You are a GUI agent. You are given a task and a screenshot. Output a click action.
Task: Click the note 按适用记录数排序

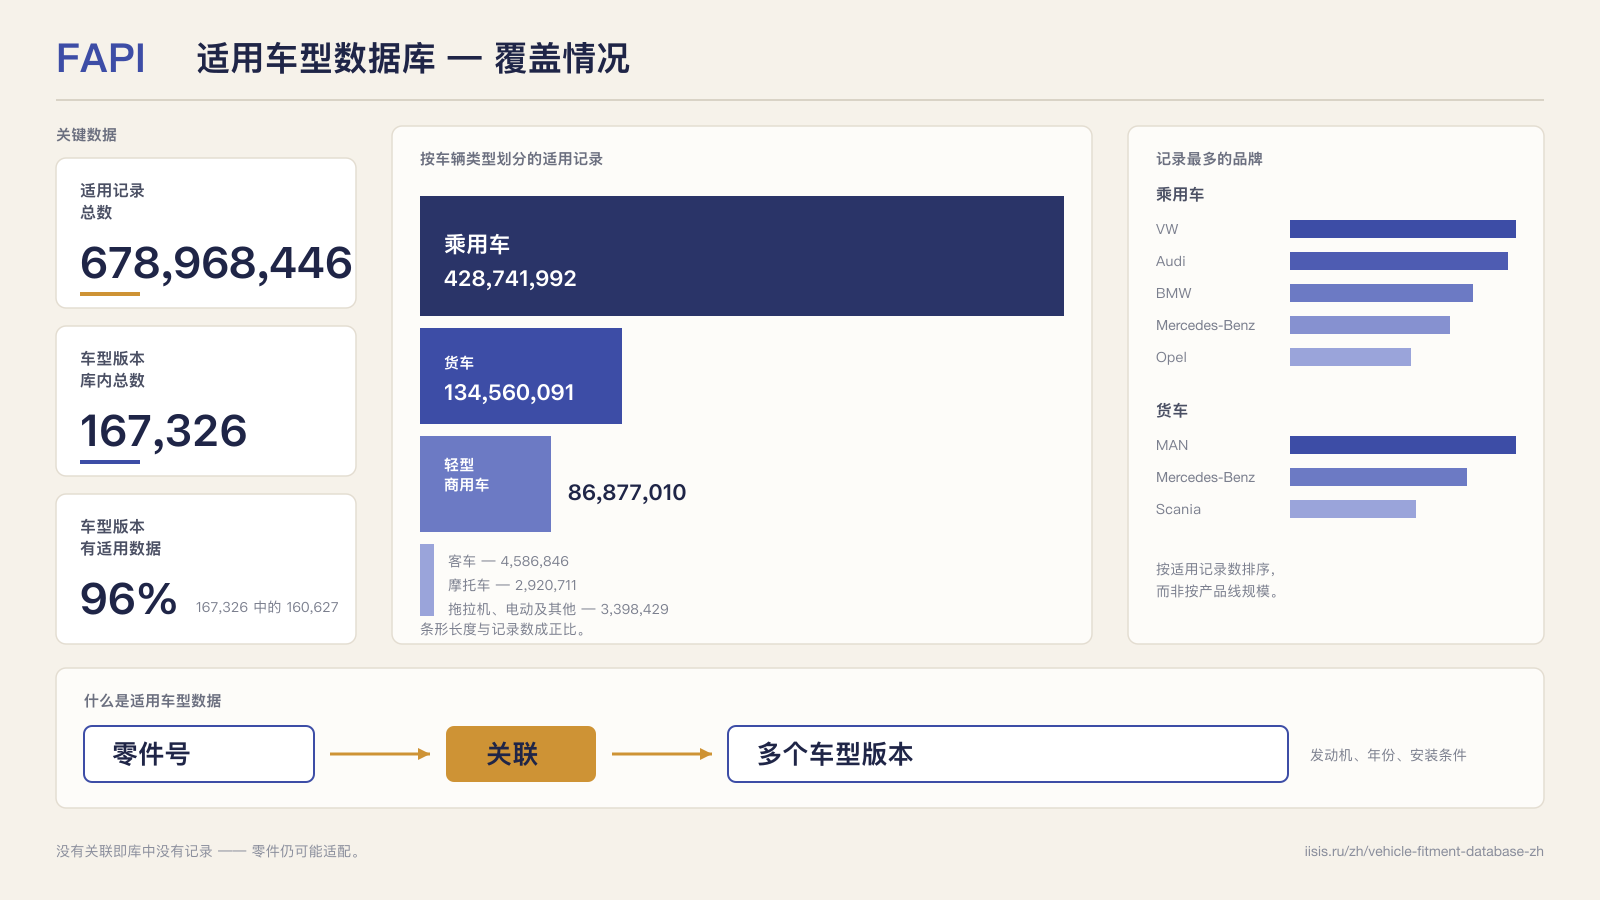point(1216,569)
